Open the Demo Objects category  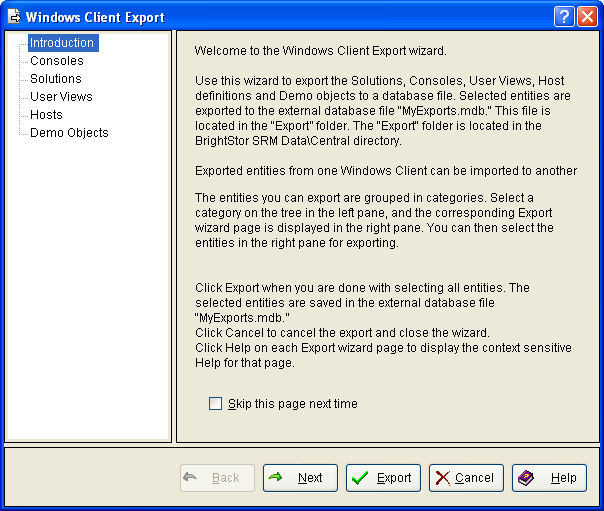[x=69, y=133]
